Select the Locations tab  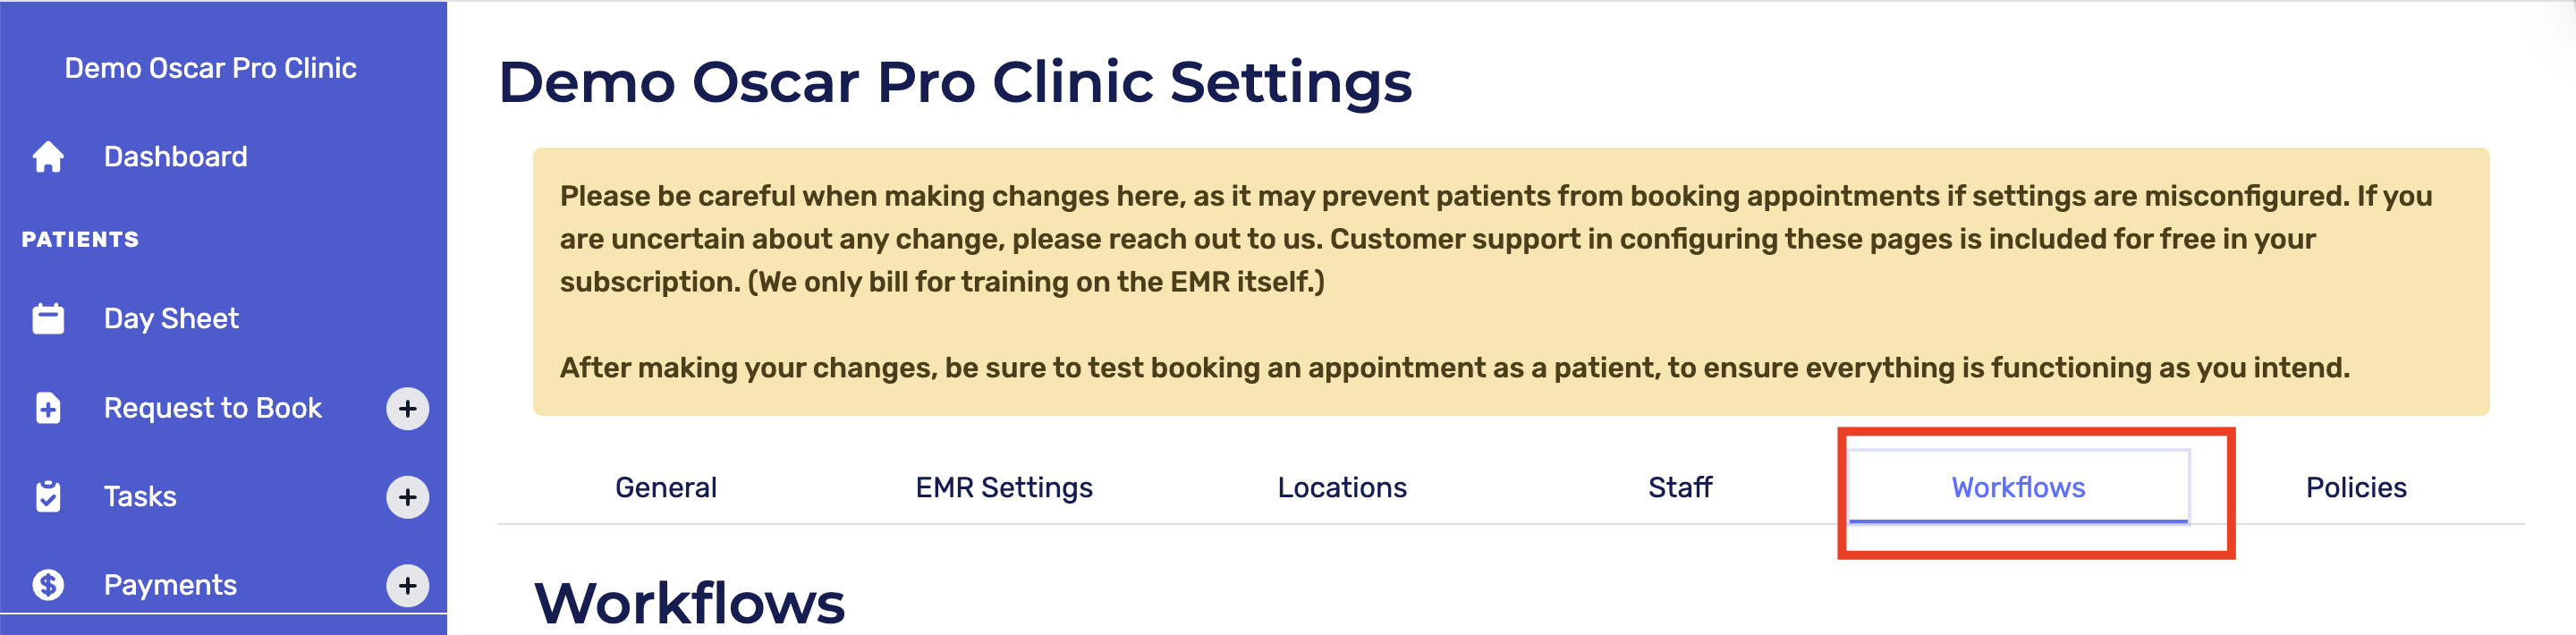coord(1342,488)
